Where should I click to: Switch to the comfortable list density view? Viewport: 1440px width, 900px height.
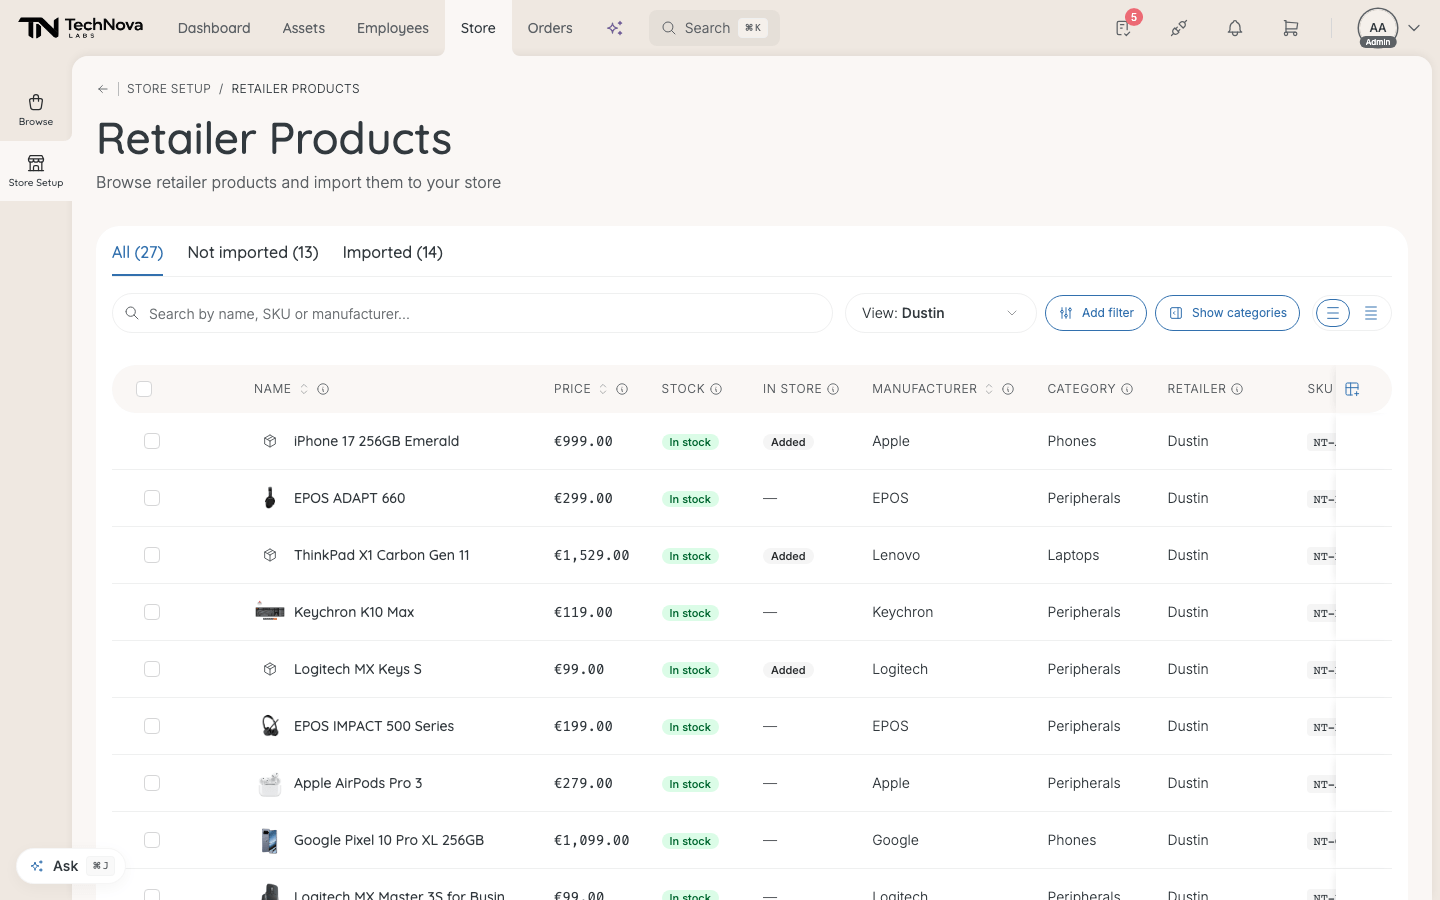(x=1332, y=313)
